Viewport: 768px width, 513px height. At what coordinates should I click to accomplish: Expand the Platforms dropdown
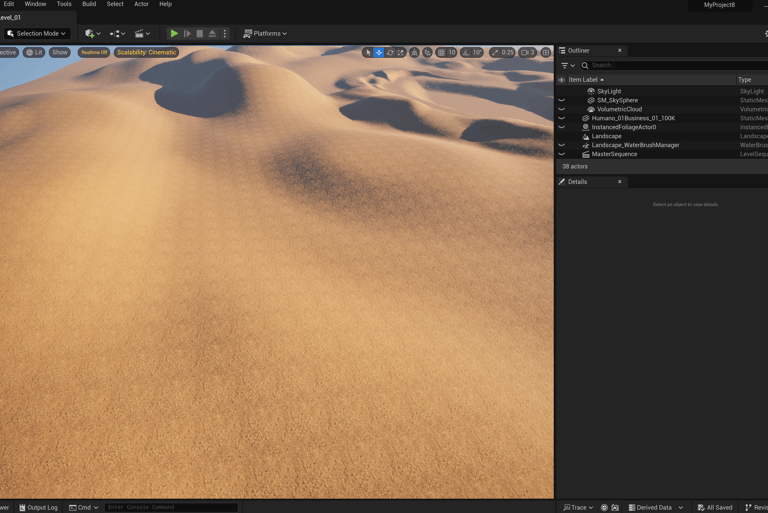coord(265,34)
